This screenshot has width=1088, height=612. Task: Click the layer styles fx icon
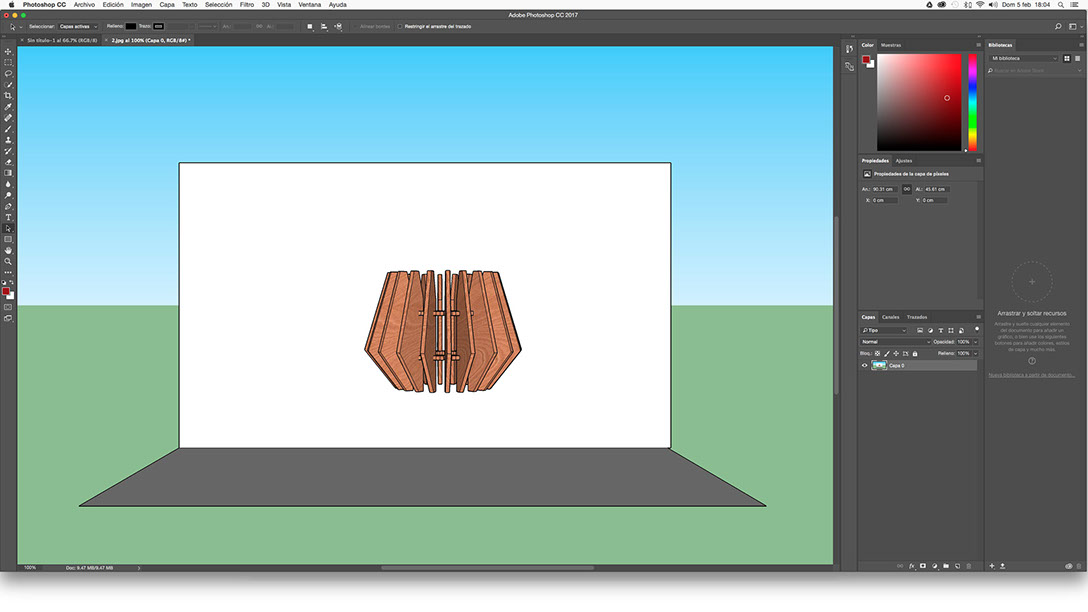912,566
